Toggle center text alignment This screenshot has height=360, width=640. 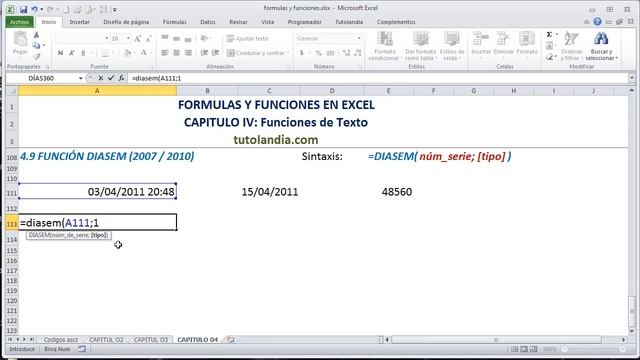(x=176, y=53)
